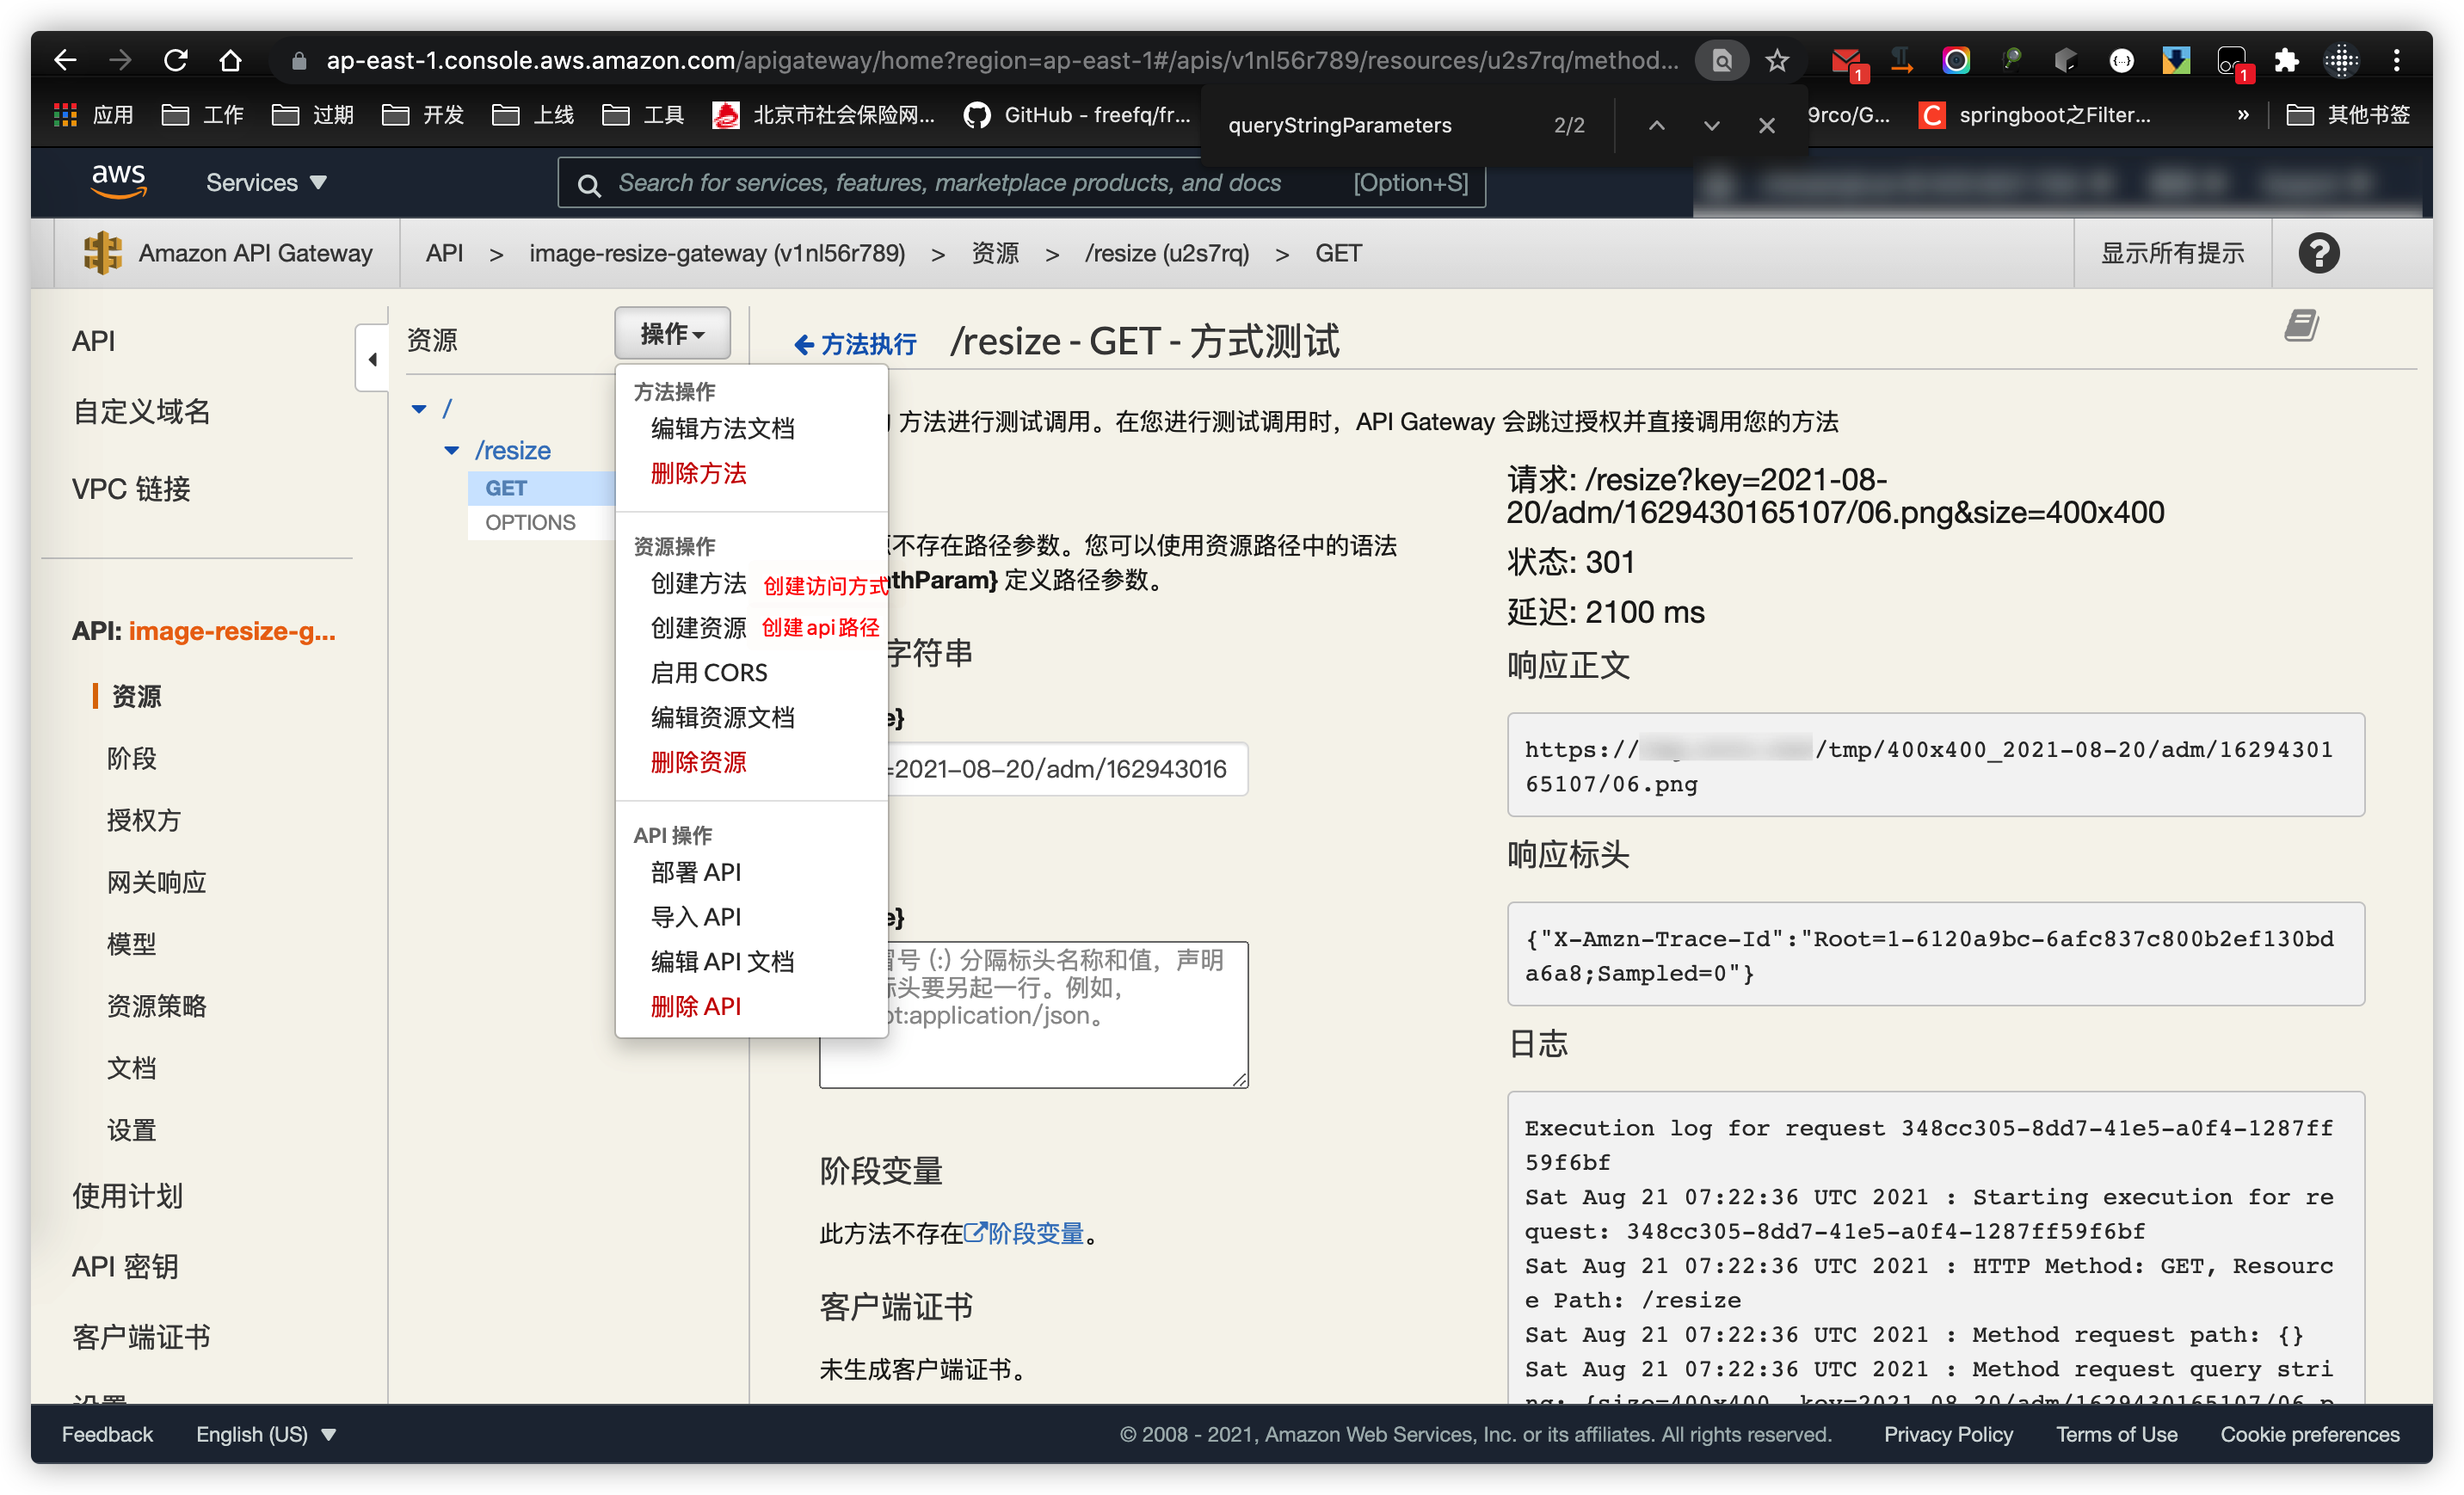Select the OPTIONS method in resource tree
The image size is (2464, 1495).
[x=530, y=522]
